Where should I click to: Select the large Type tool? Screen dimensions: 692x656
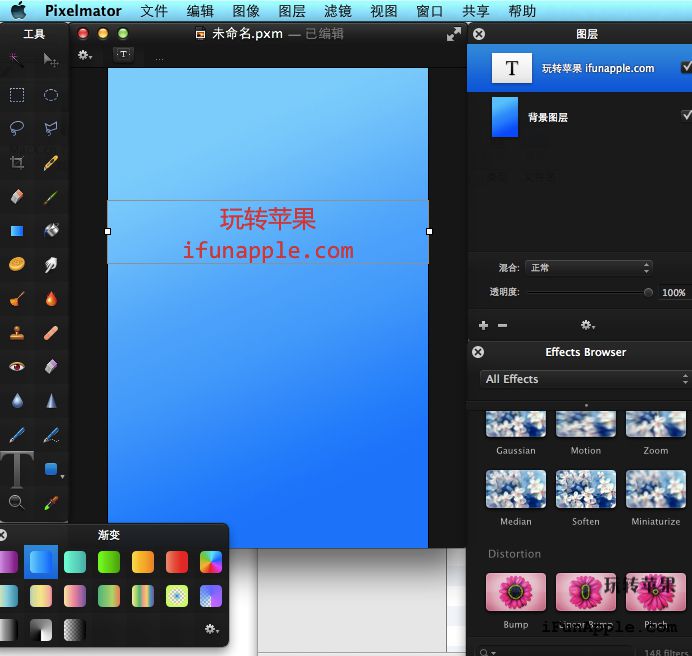point(17,469)
